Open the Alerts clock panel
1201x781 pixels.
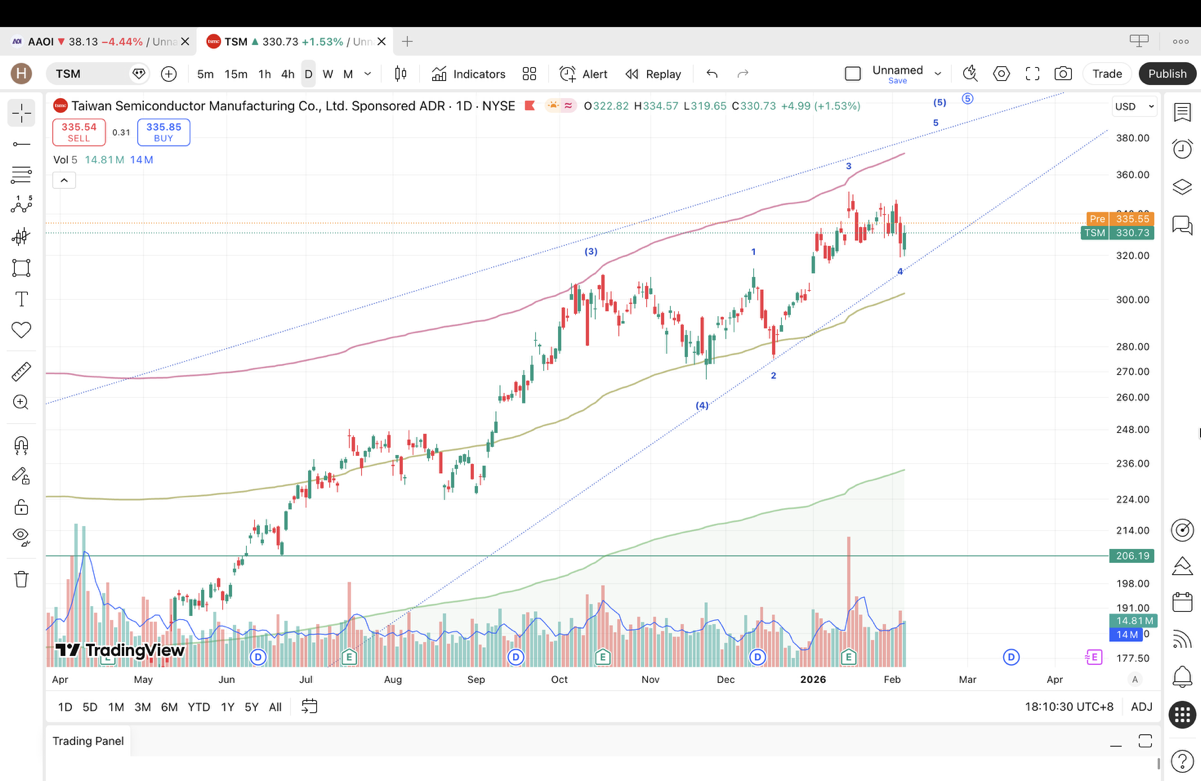(x=1182, y=149)
